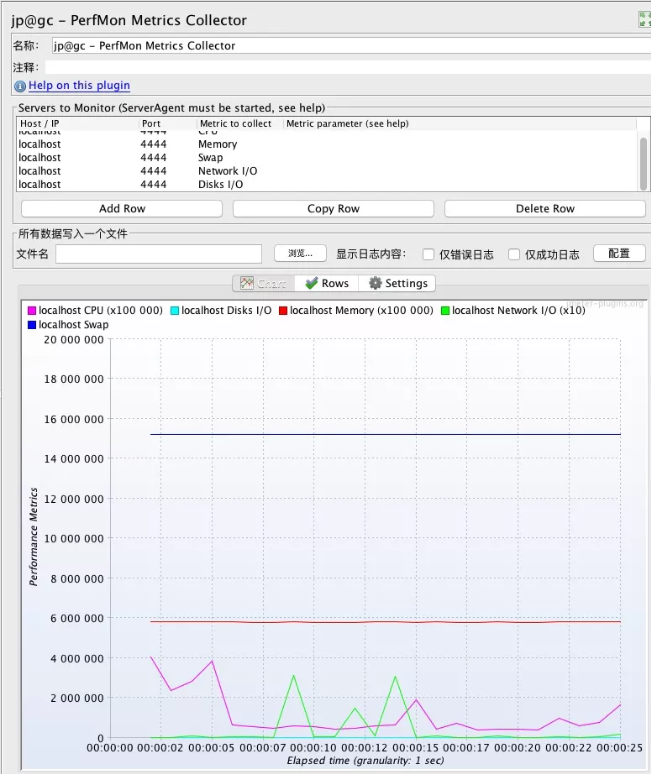Click the blue localhost Swap legend swatch
Viewport: 651px width, 774px height.
pos(32,325)
